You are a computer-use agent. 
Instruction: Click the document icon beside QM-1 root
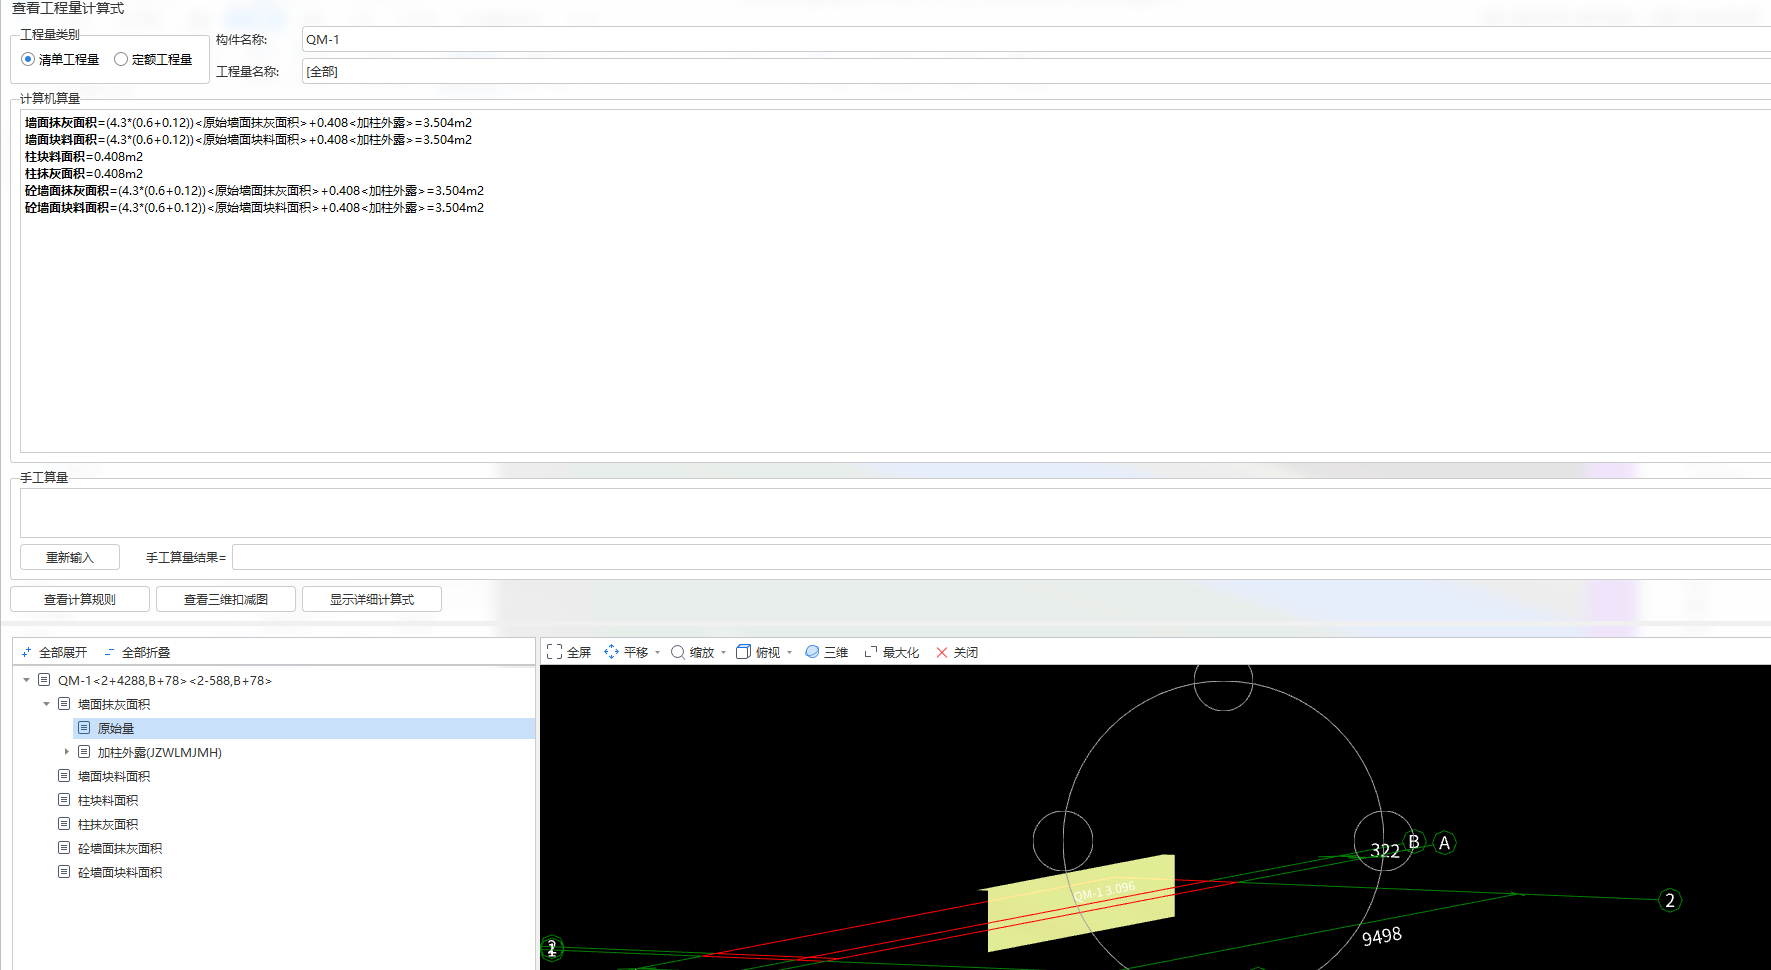44,680
